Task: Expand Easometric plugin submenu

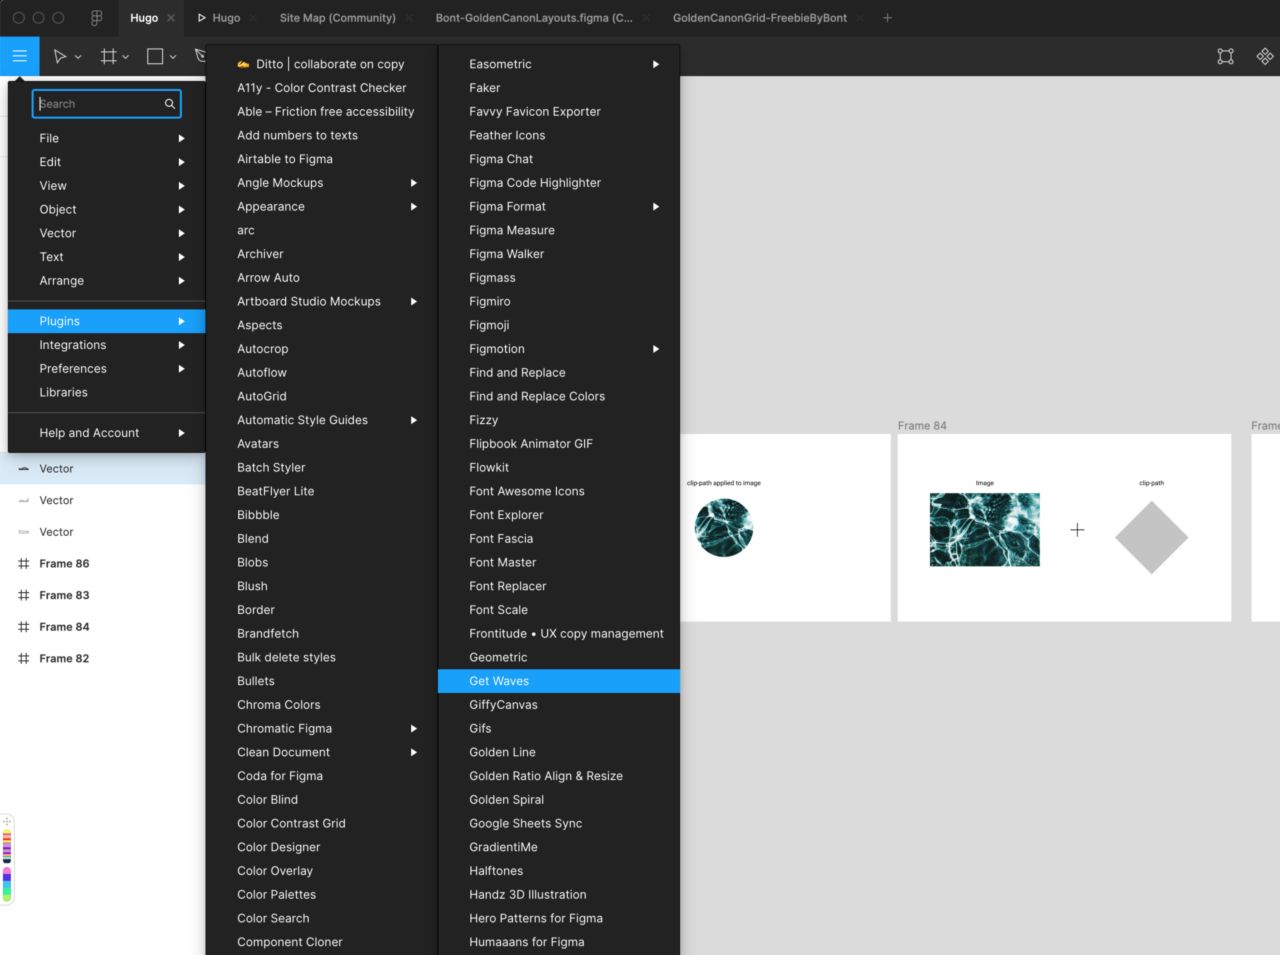Action: pos(559,64)
